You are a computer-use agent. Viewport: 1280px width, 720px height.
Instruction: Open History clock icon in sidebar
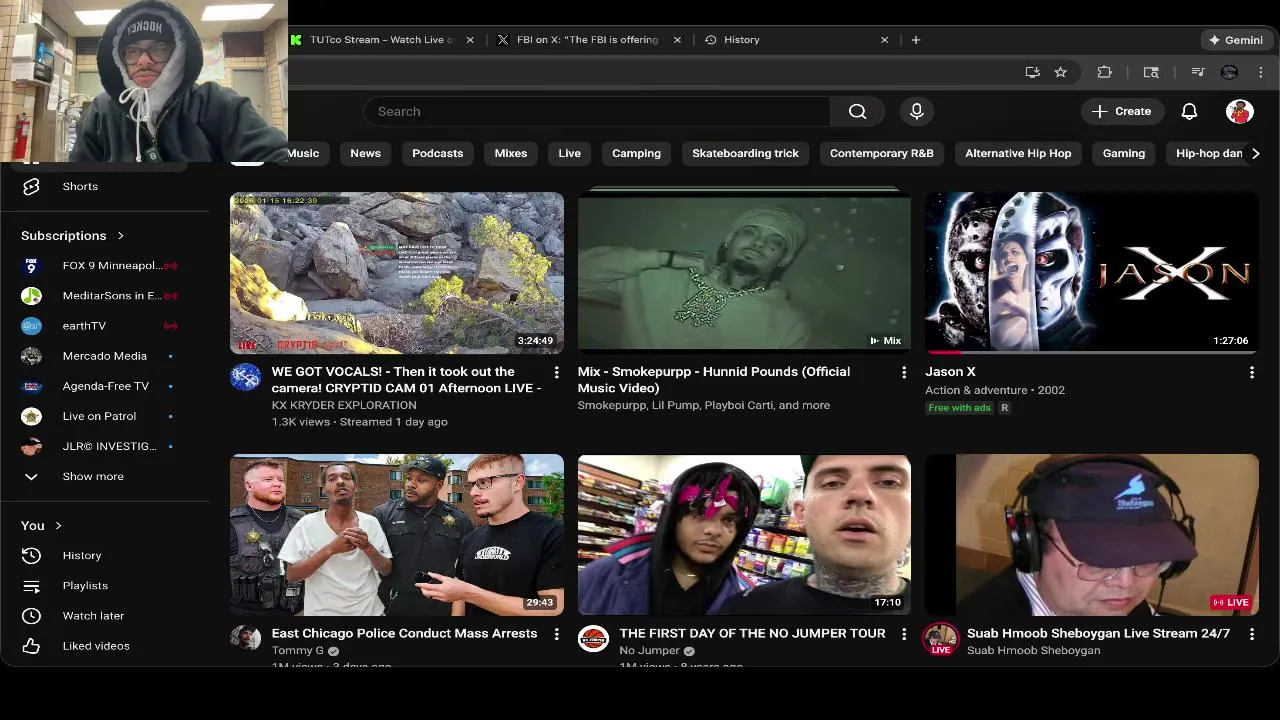tap(31, 555)
